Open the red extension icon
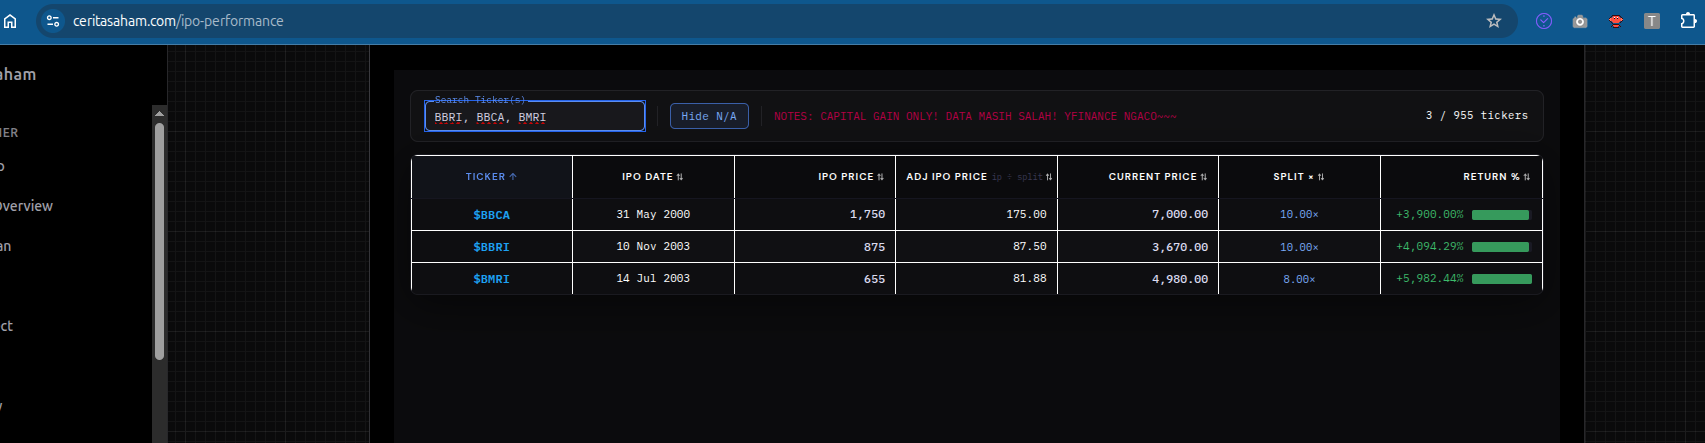This screenshot has height=443, width=1705. tap(1616, 21)
